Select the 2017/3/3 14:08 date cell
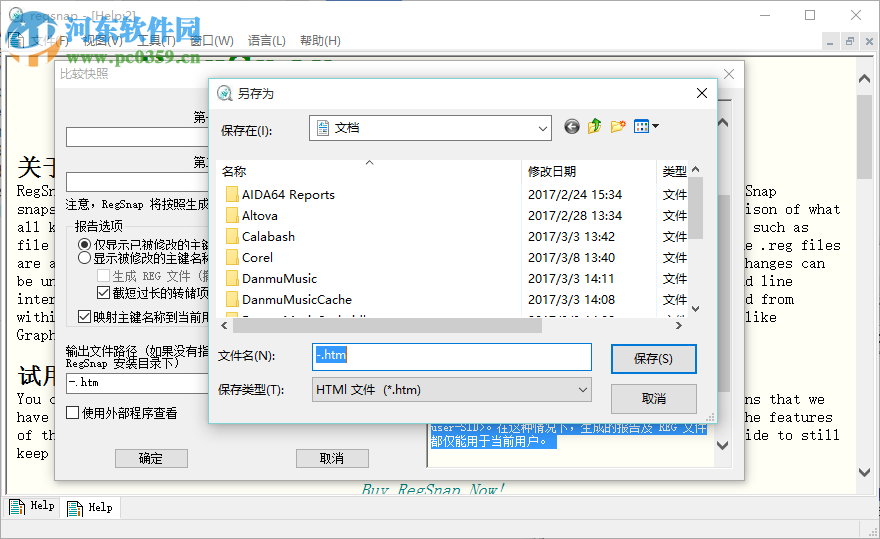The height and width of the screenshot is (539, 880). [571, 299]
